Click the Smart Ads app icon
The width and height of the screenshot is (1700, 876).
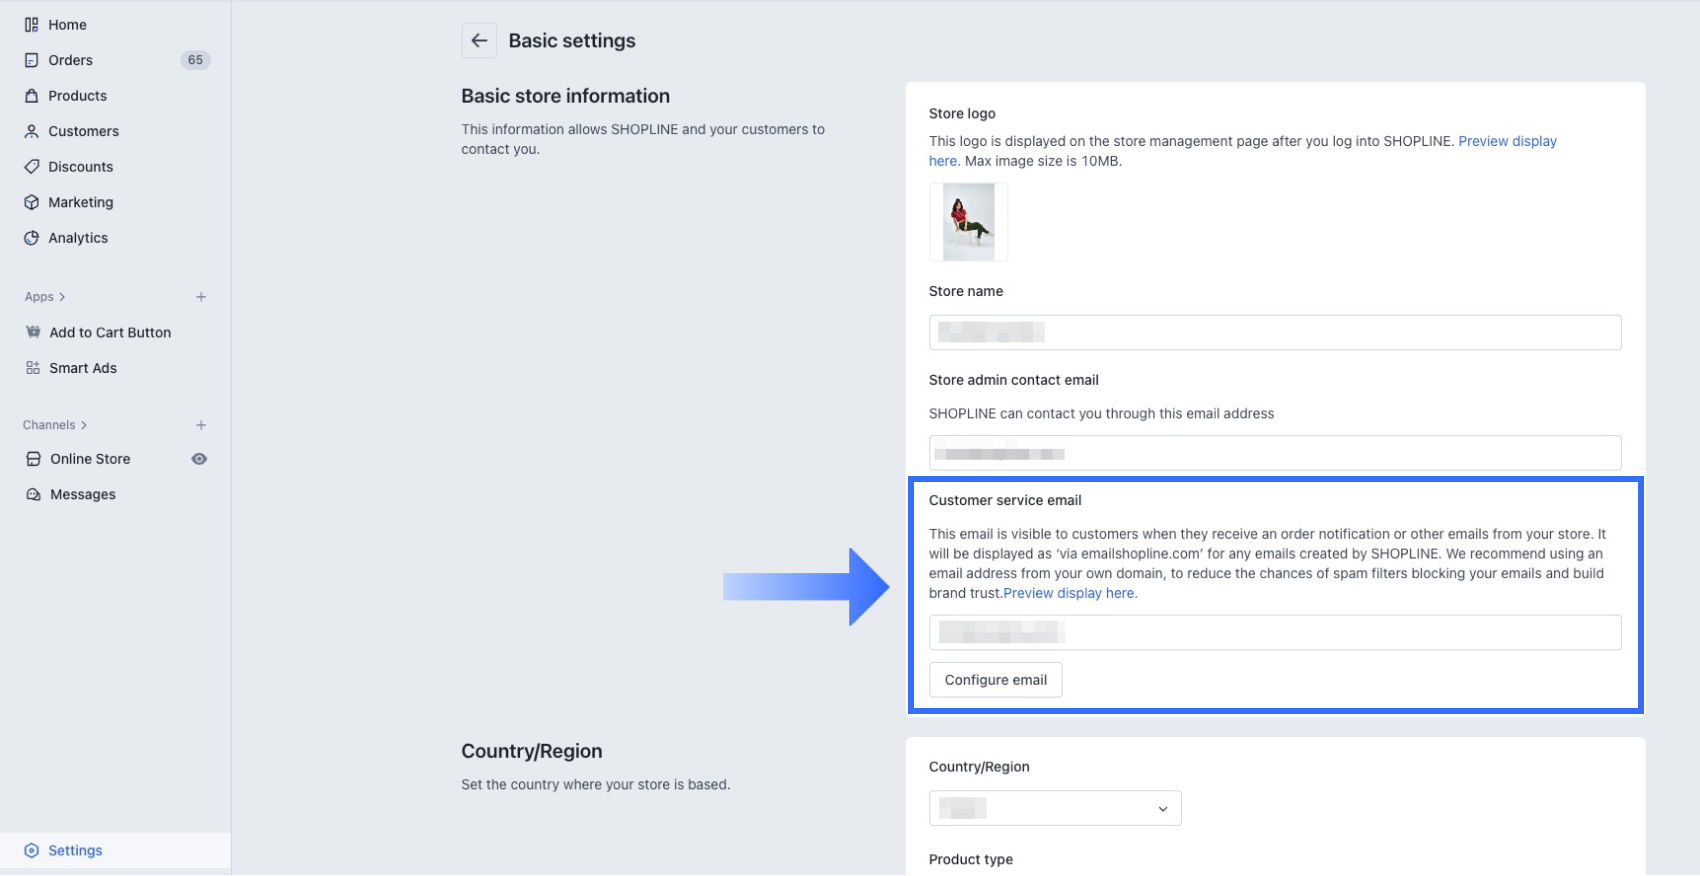[33, 368]
